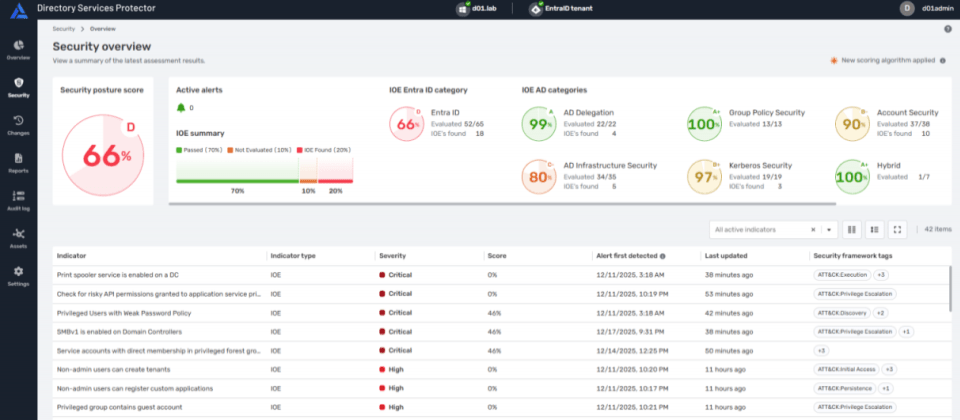Open the Overview page in sidebar

[18, 50]
